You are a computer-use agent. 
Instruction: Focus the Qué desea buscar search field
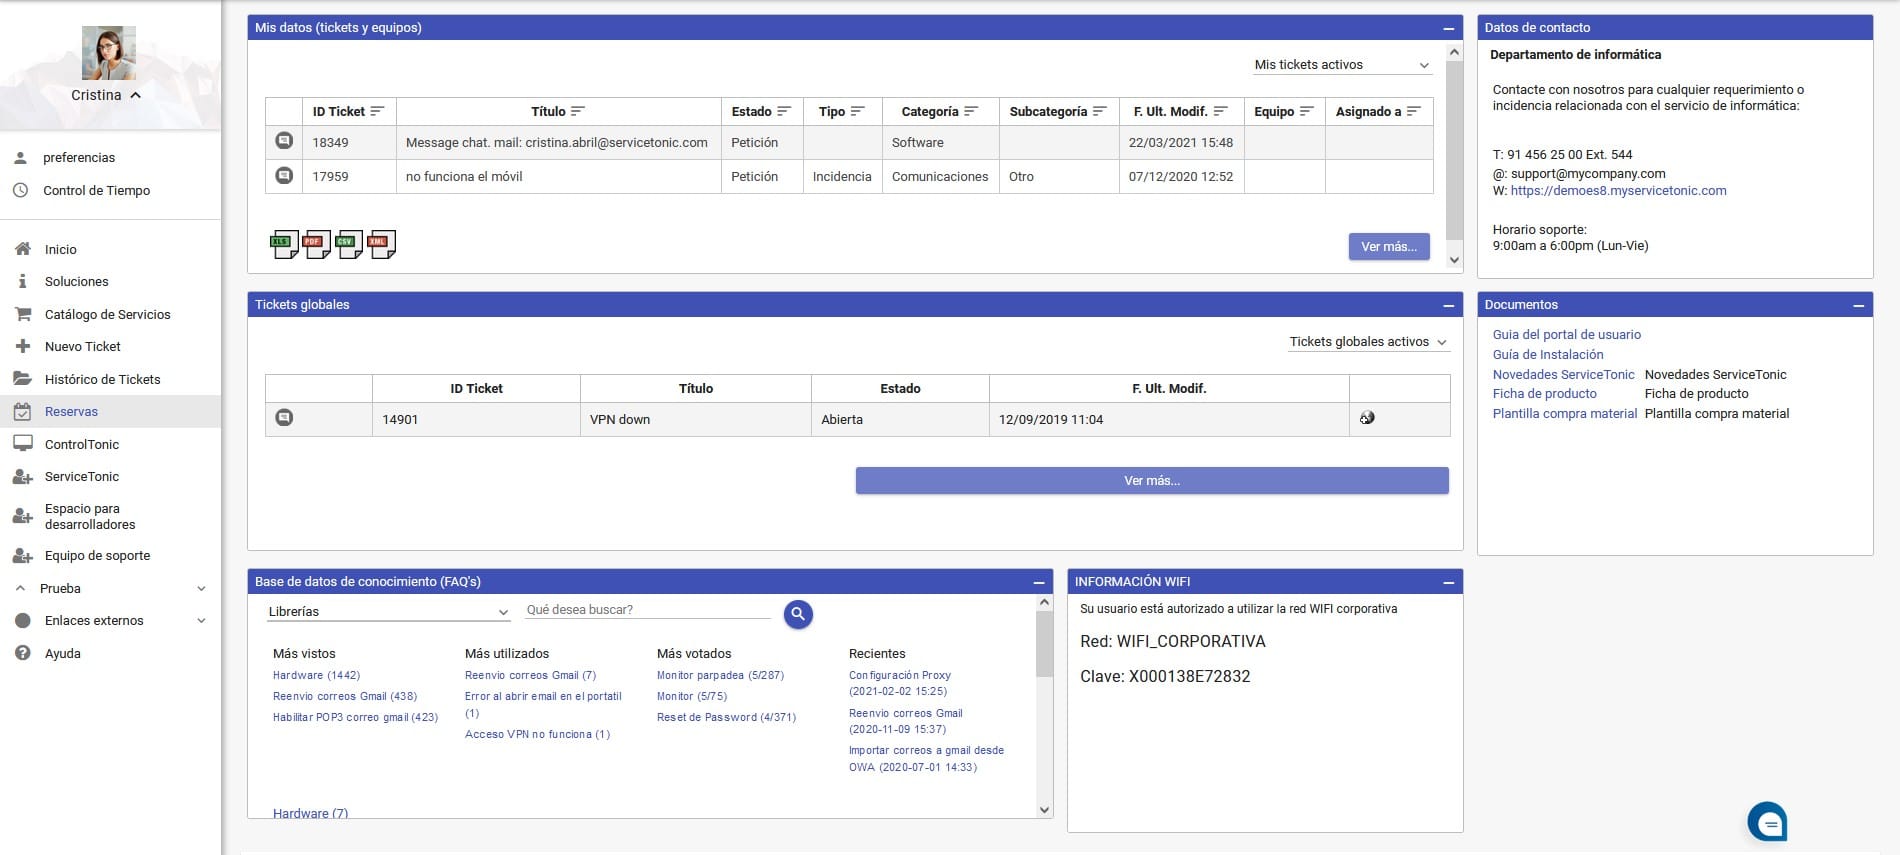(x=648, y=610)
